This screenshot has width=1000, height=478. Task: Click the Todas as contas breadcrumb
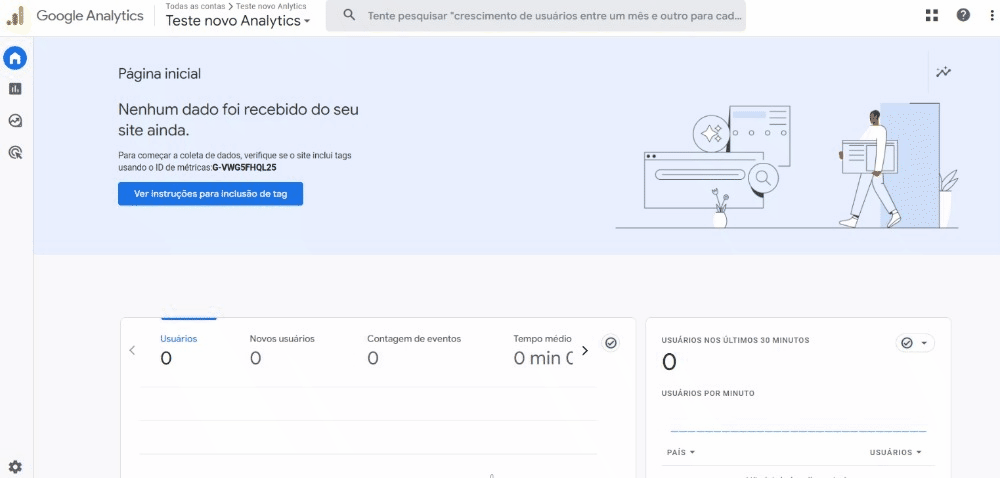coord(195,6)
